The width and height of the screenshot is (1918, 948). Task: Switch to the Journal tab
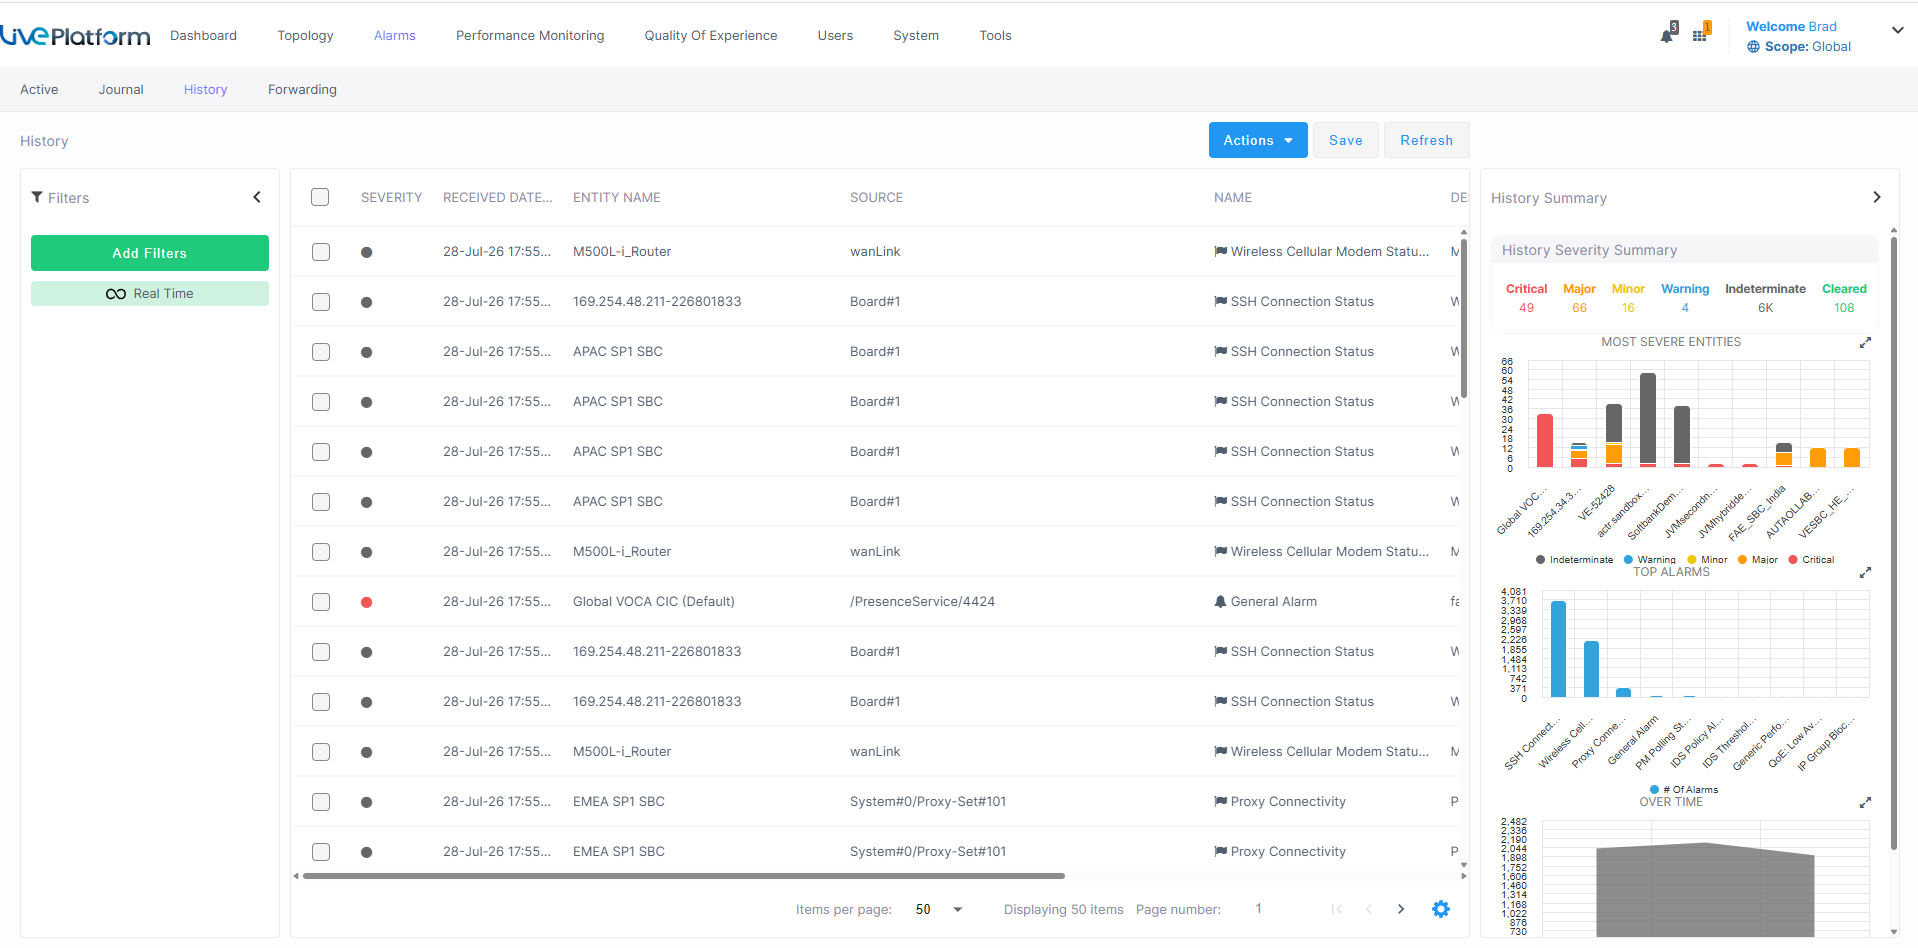tap(121, 89)
